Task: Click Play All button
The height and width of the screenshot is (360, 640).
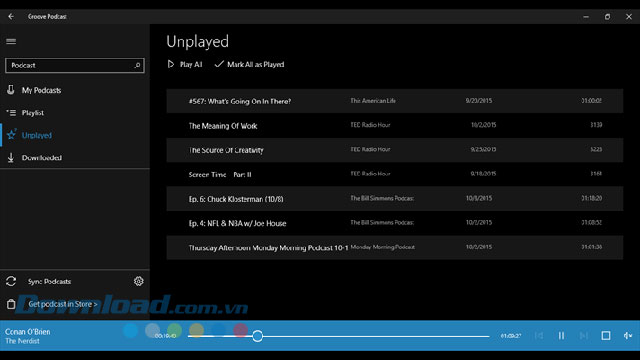Action: 185,64
